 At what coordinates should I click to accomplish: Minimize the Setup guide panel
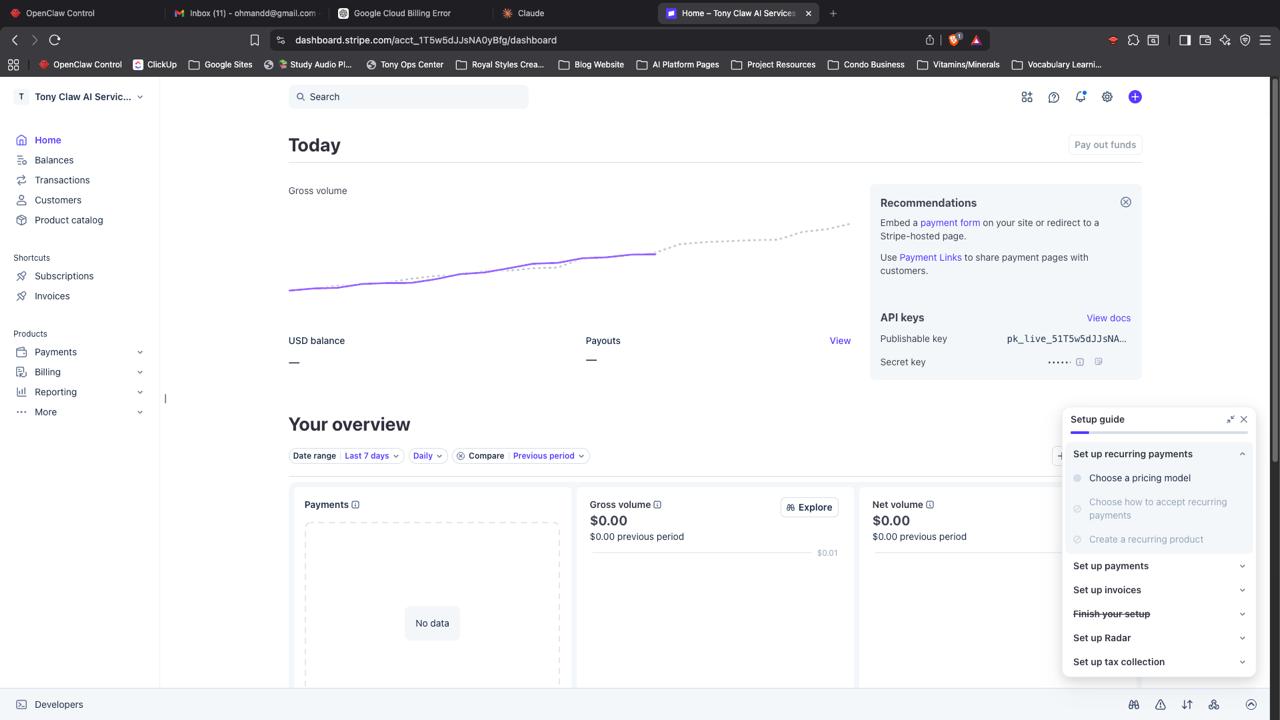click(1230, 420)
